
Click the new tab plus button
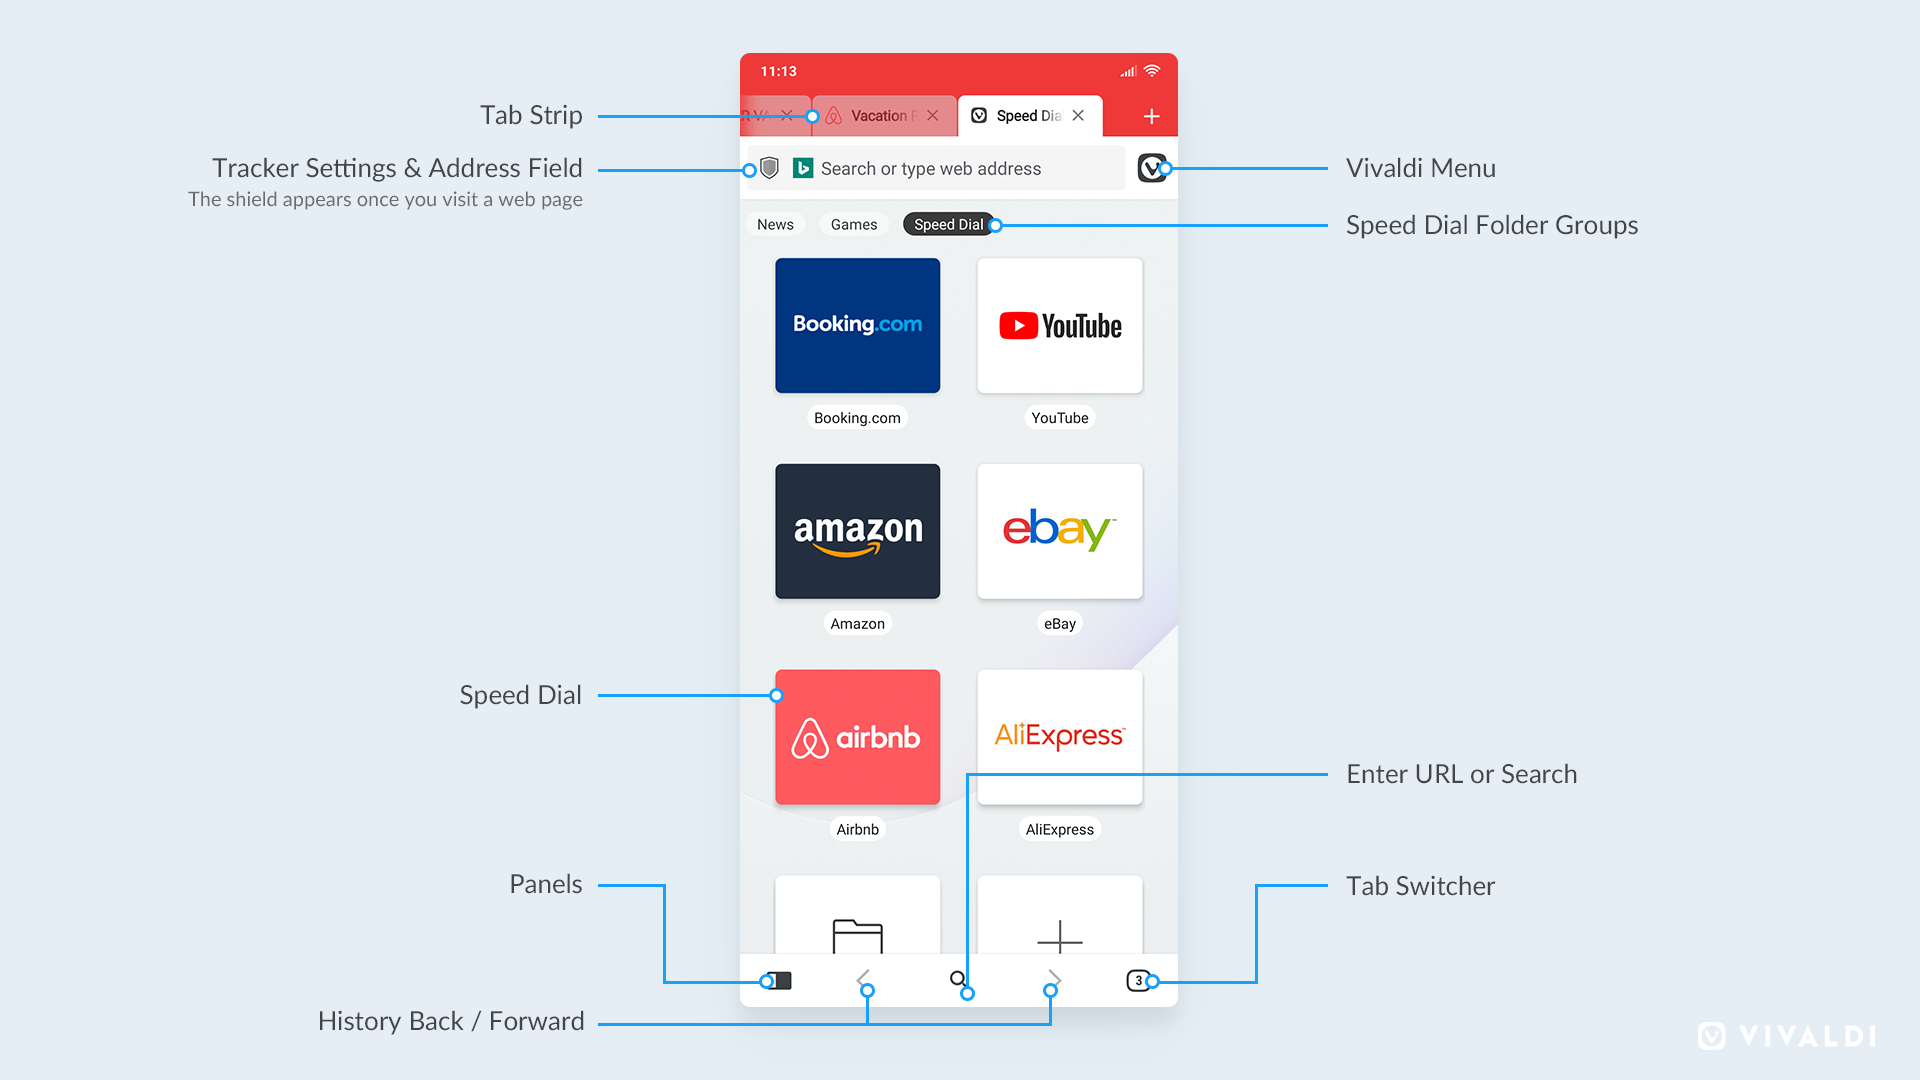tap(1150, 116)
